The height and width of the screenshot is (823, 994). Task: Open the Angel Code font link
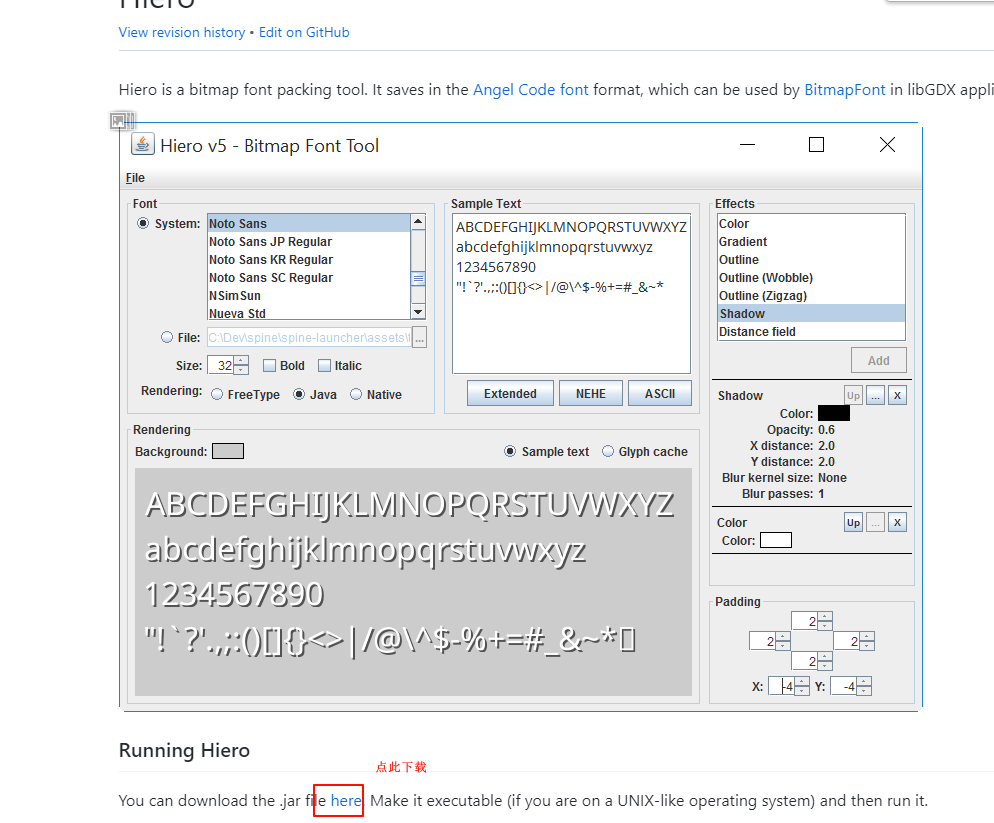(x=530, y=90)
